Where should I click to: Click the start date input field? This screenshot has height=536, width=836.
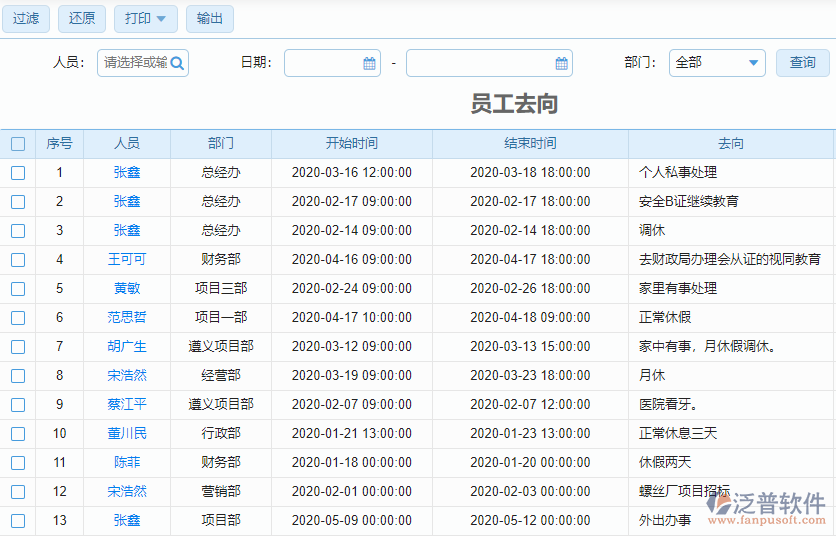322,63
